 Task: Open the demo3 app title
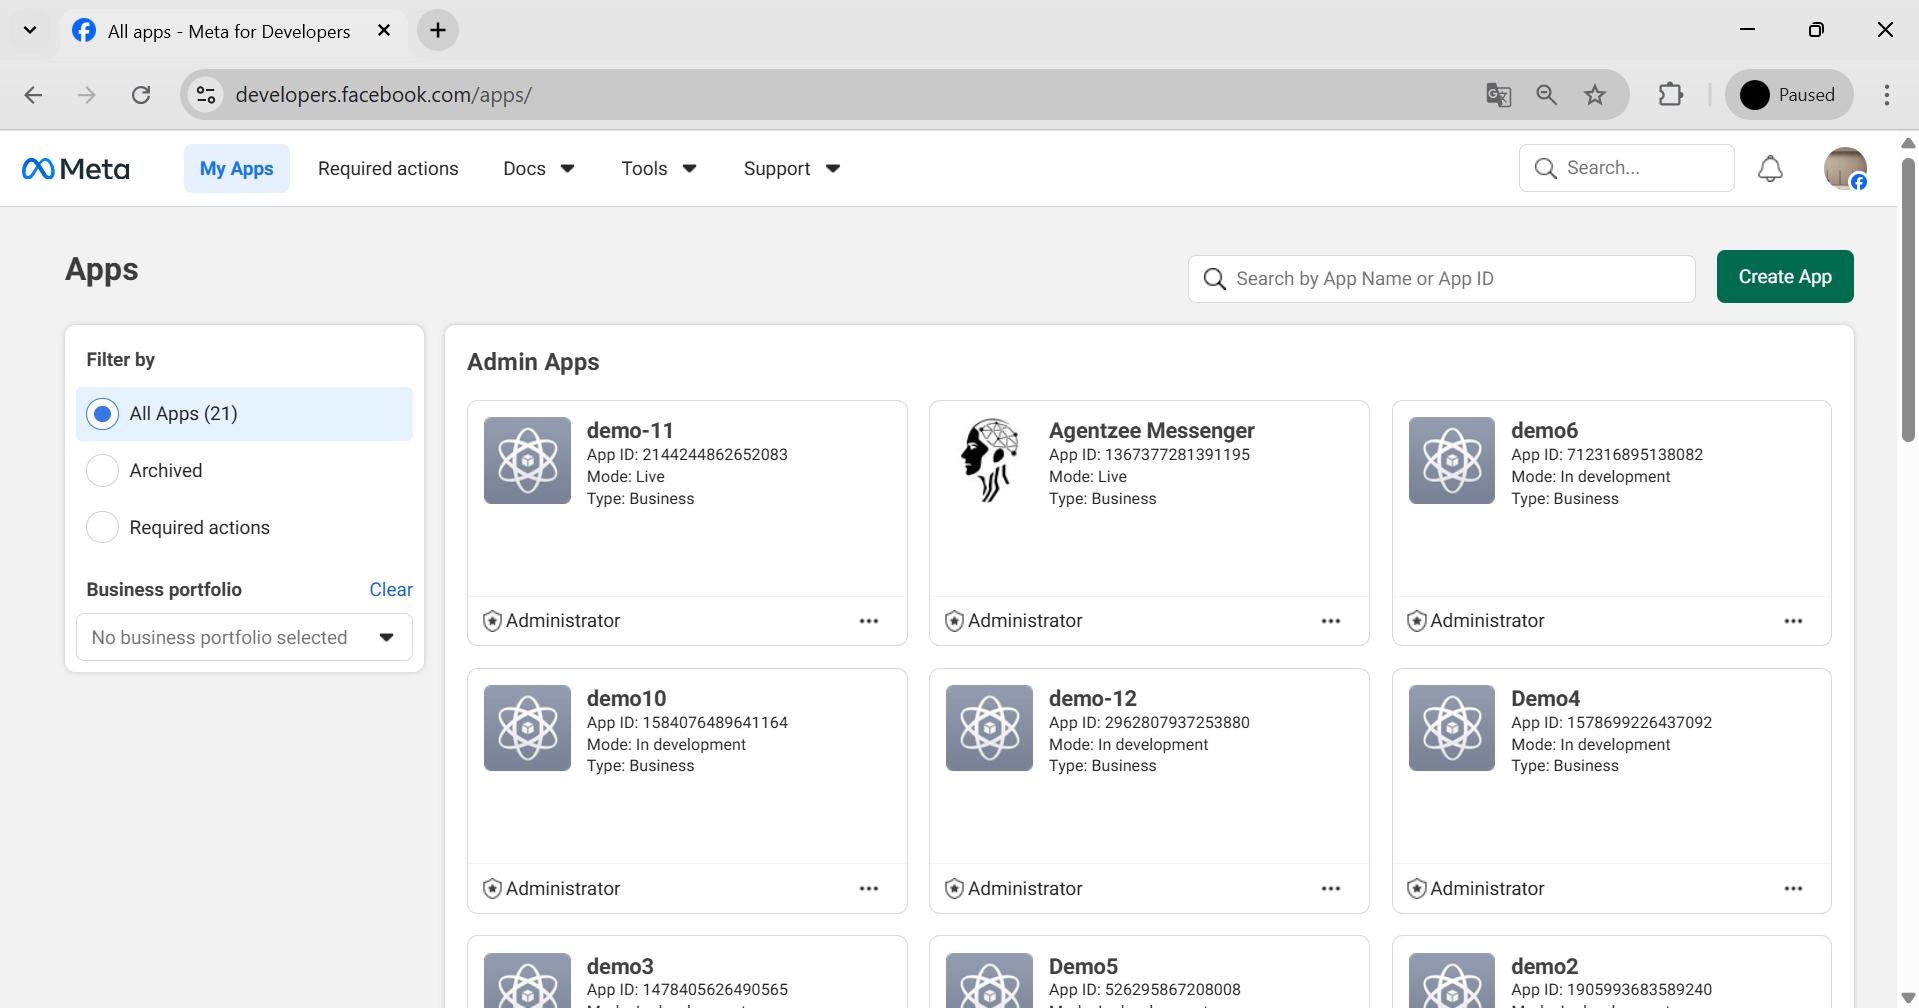[x=620, y=967]
